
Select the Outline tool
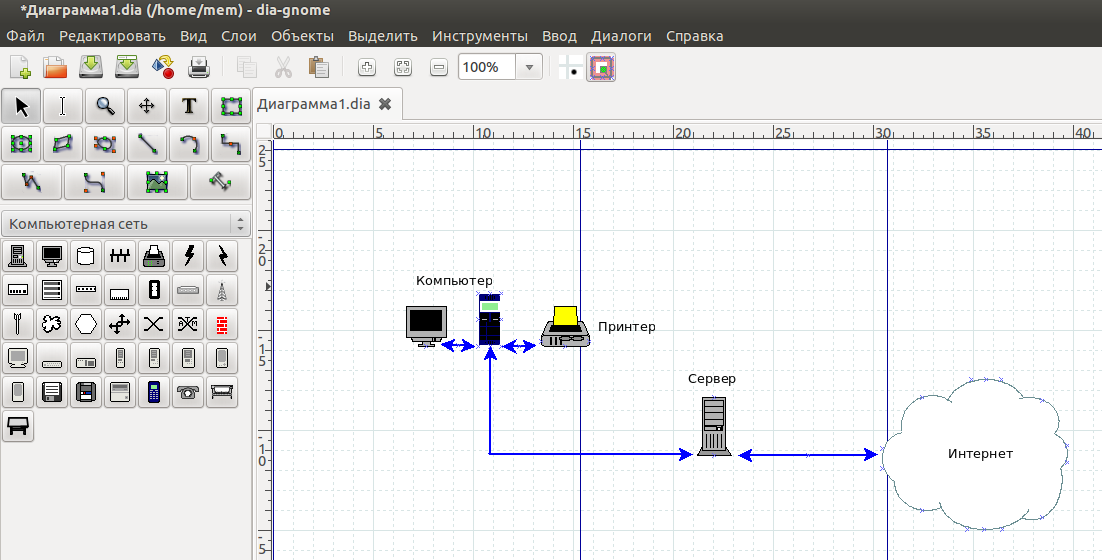point(220,182)
